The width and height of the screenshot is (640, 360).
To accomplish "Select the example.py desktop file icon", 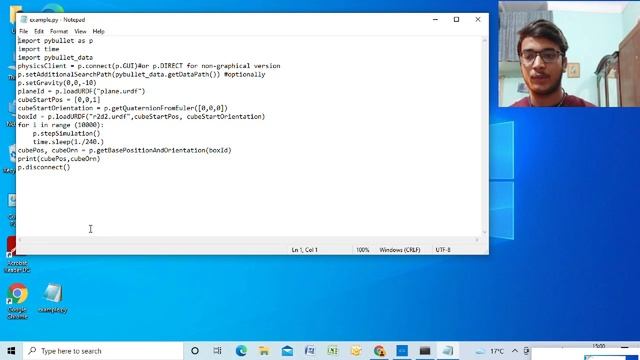I will click(53, 298).
